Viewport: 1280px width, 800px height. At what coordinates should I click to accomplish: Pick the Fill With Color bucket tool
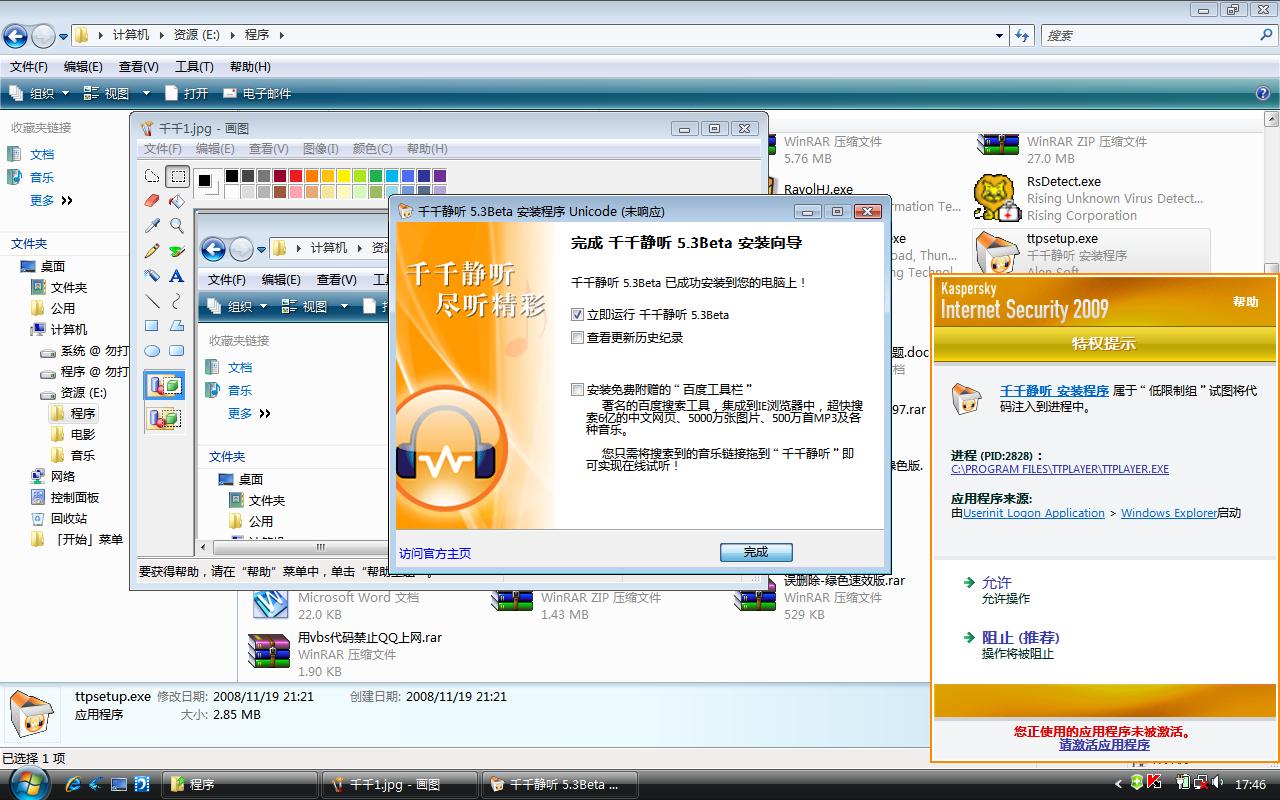(x=177, y=201)
